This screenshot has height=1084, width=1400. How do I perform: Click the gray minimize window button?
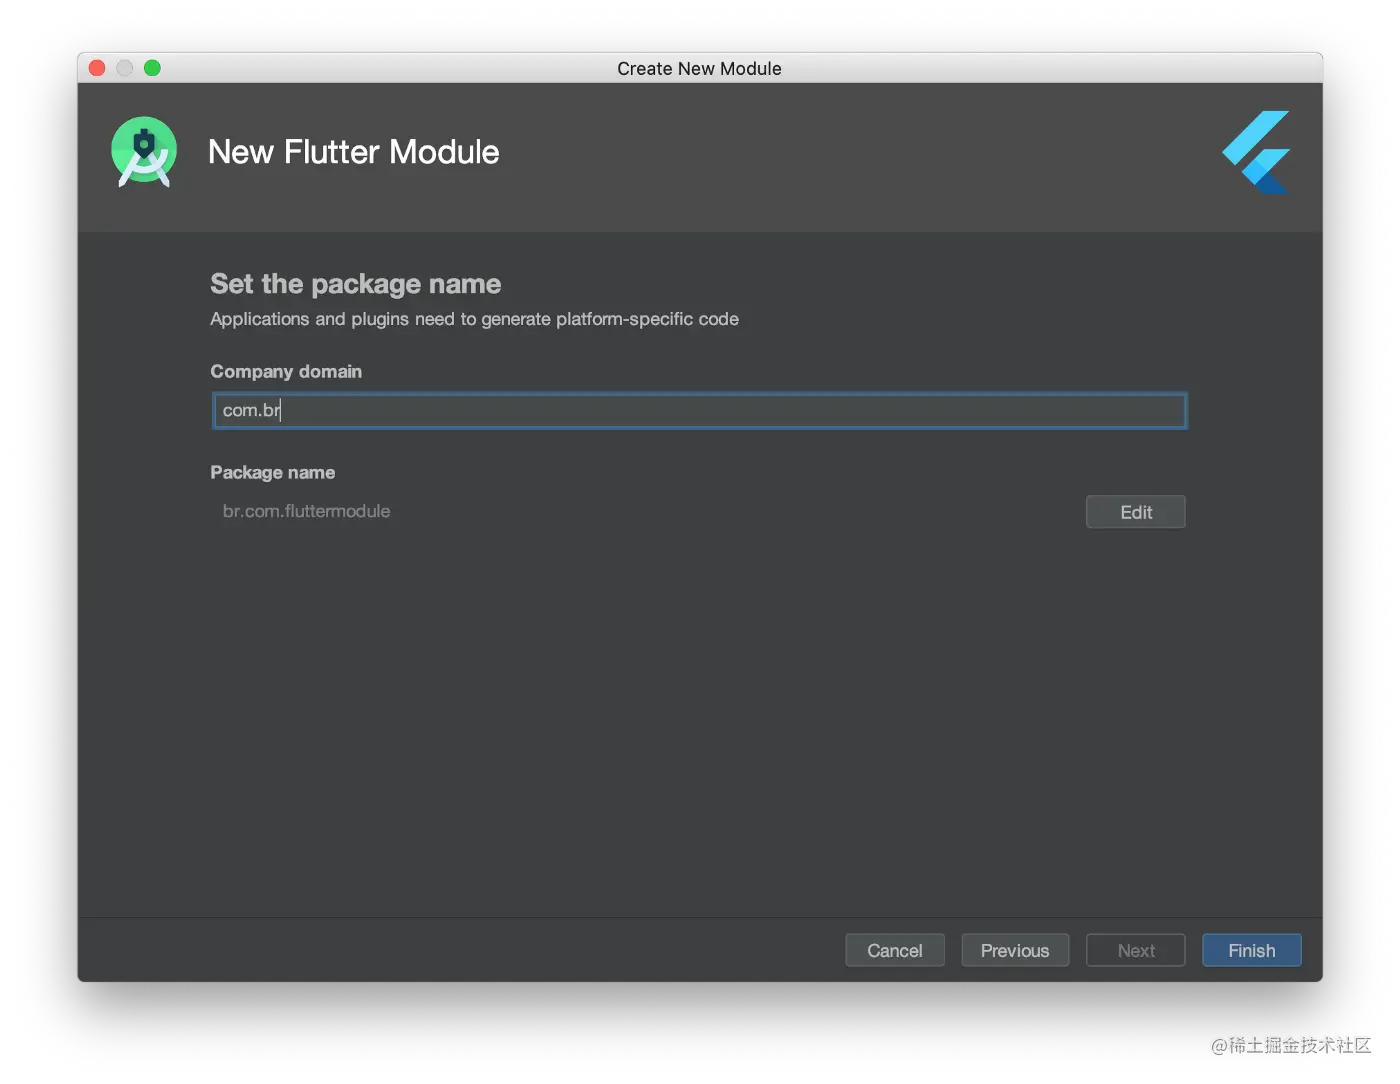[x=125, y=68]
